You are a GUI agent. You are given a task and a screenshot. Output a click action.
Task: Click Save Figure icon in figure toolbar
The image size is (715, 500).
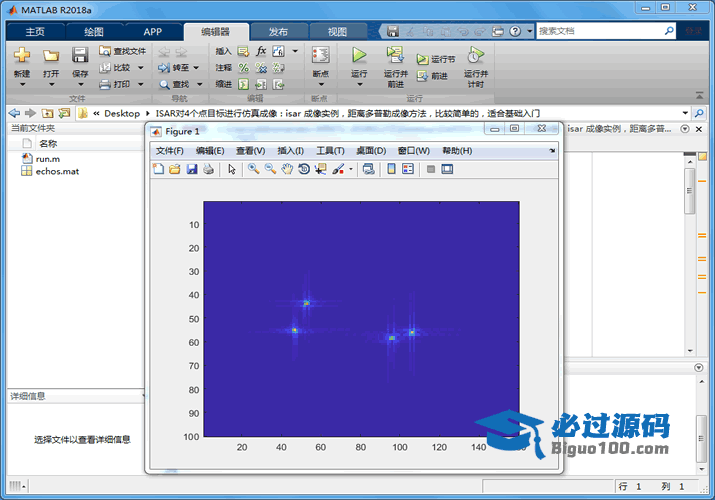point(192,169)
